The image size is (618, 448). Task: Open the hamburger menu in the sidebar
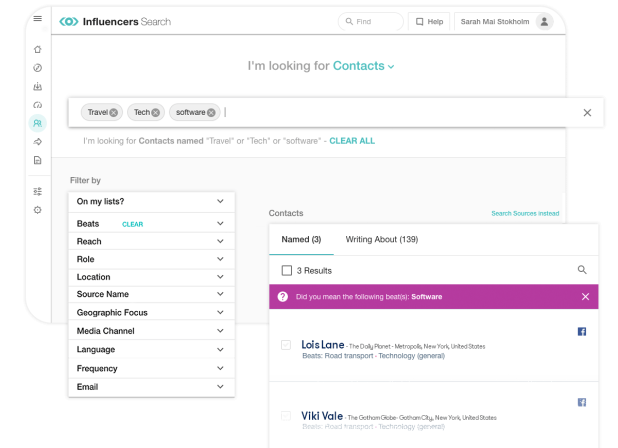click(38, 20)
